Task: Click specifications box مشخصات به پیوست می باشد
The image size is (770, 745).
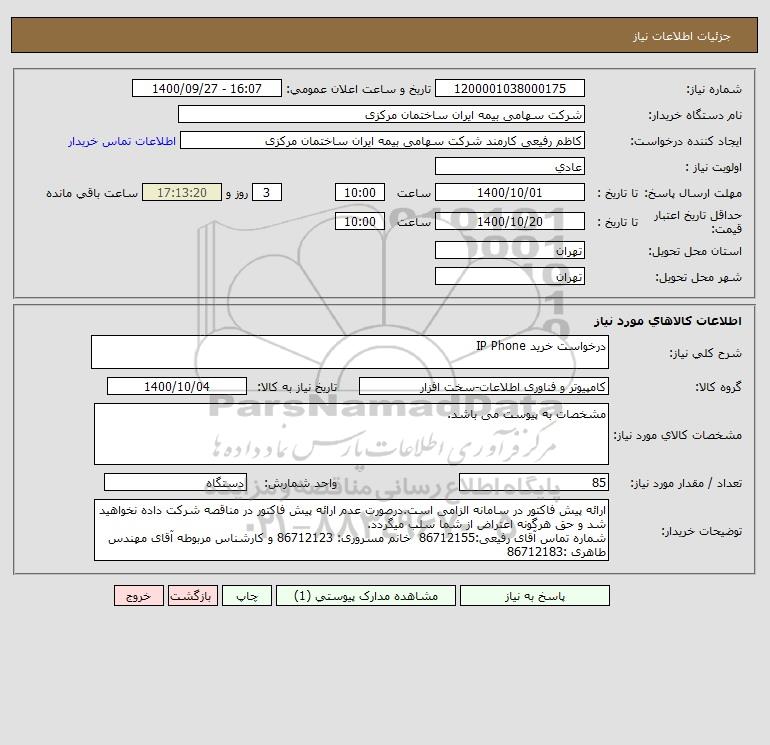Action: tap(351, 434)
